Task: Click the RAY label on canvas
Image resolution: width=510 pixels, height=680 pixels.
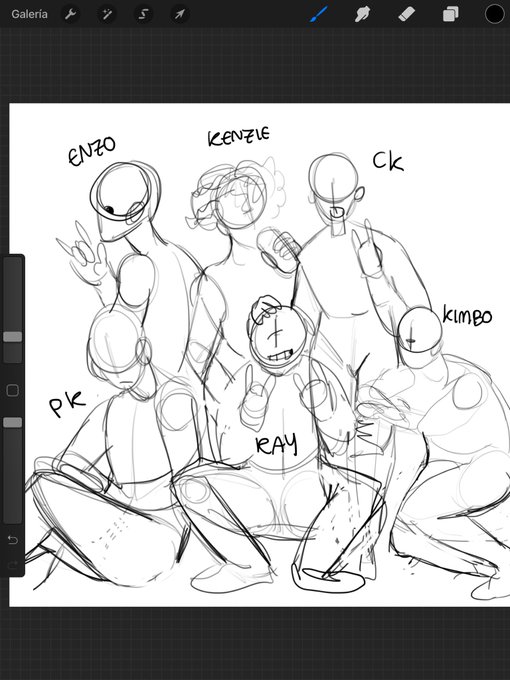Action: 277,444
